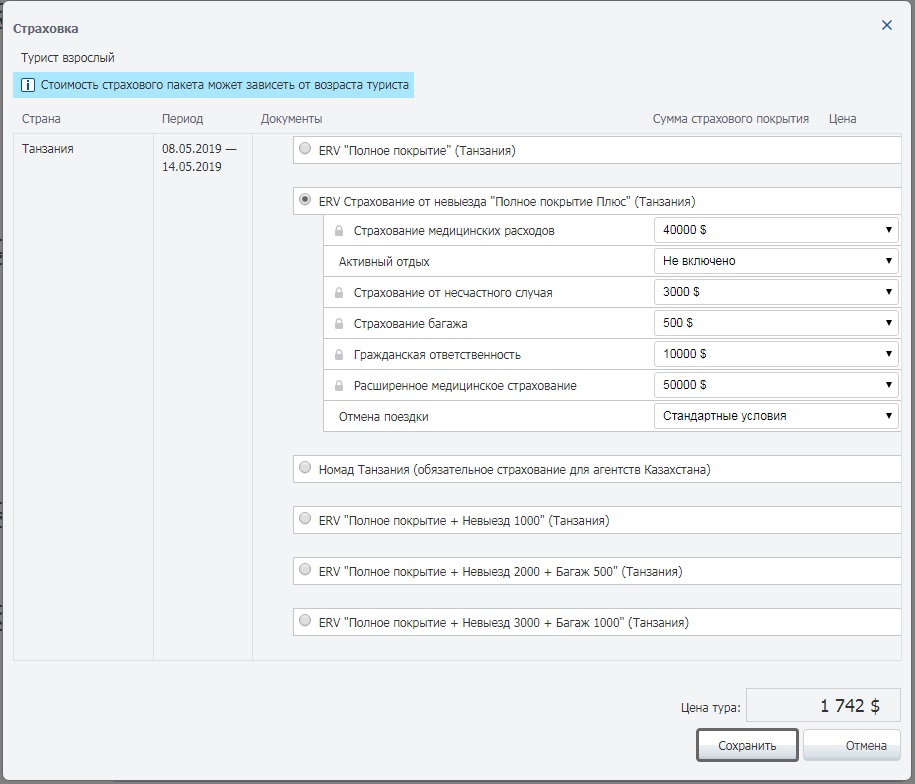Close the Страховка dialog with X

tap(886, 26)
